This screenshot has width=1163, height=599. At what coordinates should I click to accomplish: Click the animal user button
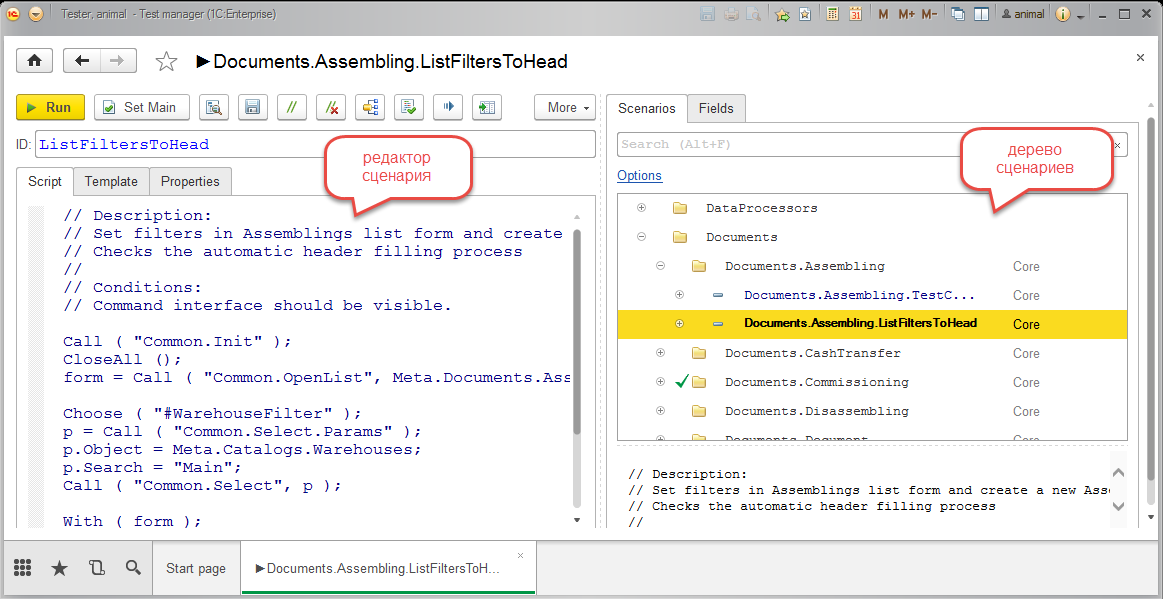click(1023, 14)
